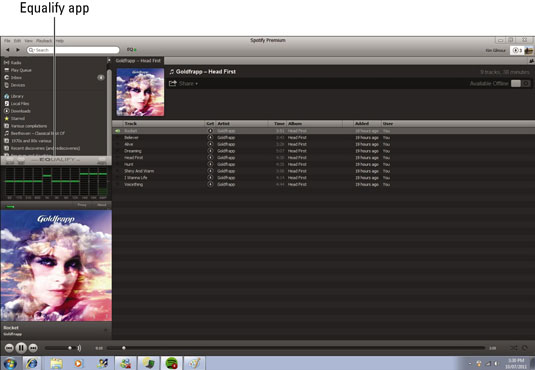Toggle shuffle in the playback bar

(514, 348)
